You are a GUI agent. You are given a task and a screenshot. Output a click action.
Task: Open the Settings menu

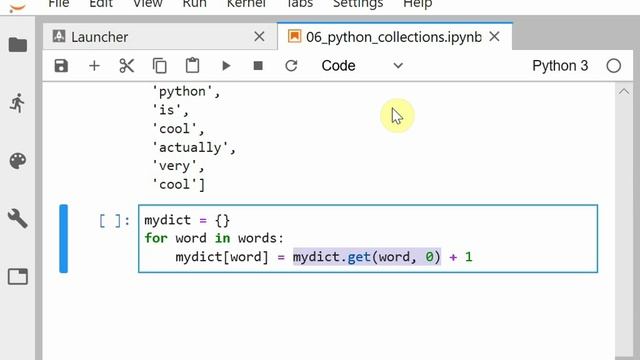click(x=358, y=4)
